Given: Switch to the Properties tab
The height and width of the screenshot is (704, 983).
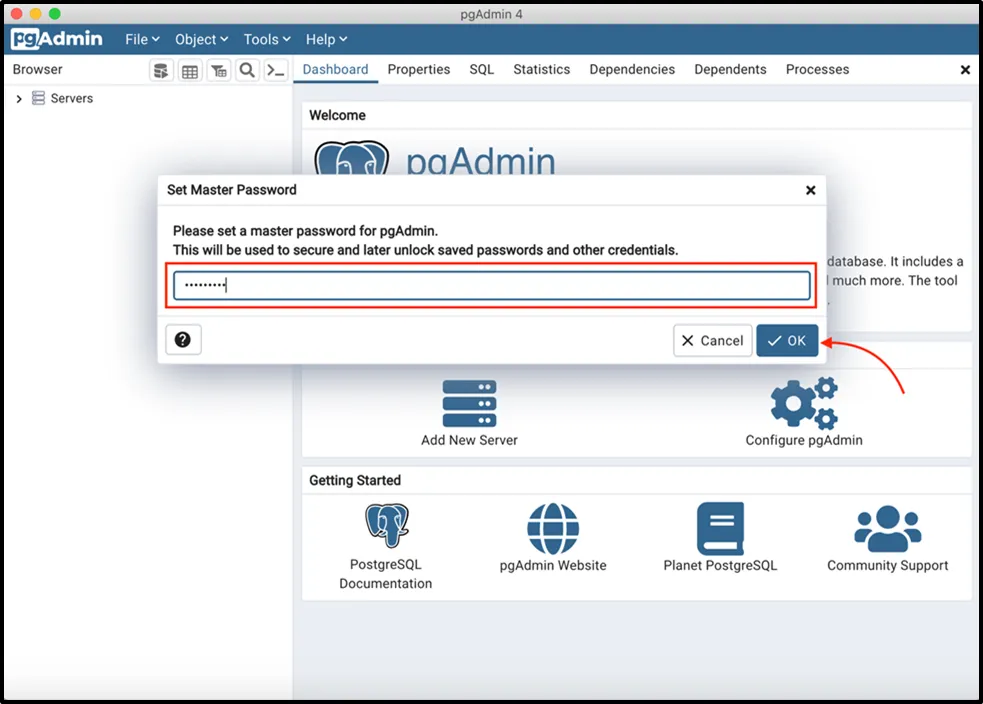Looking at the screenshot, I should [418, 70].
